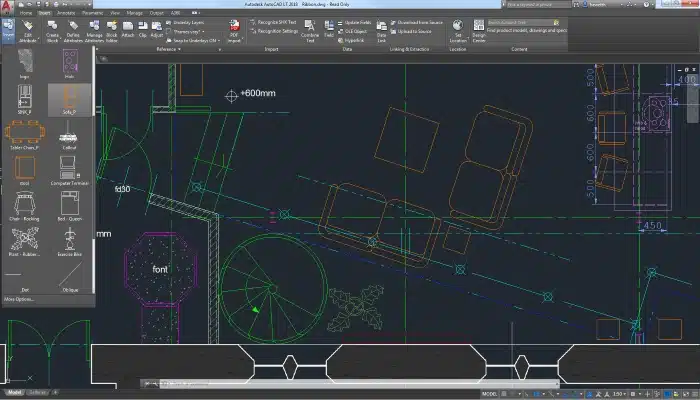Launch the Block Editor
The width and height of the screenshot is (700, 400).
pyautogui.click(x=112, y=31)
